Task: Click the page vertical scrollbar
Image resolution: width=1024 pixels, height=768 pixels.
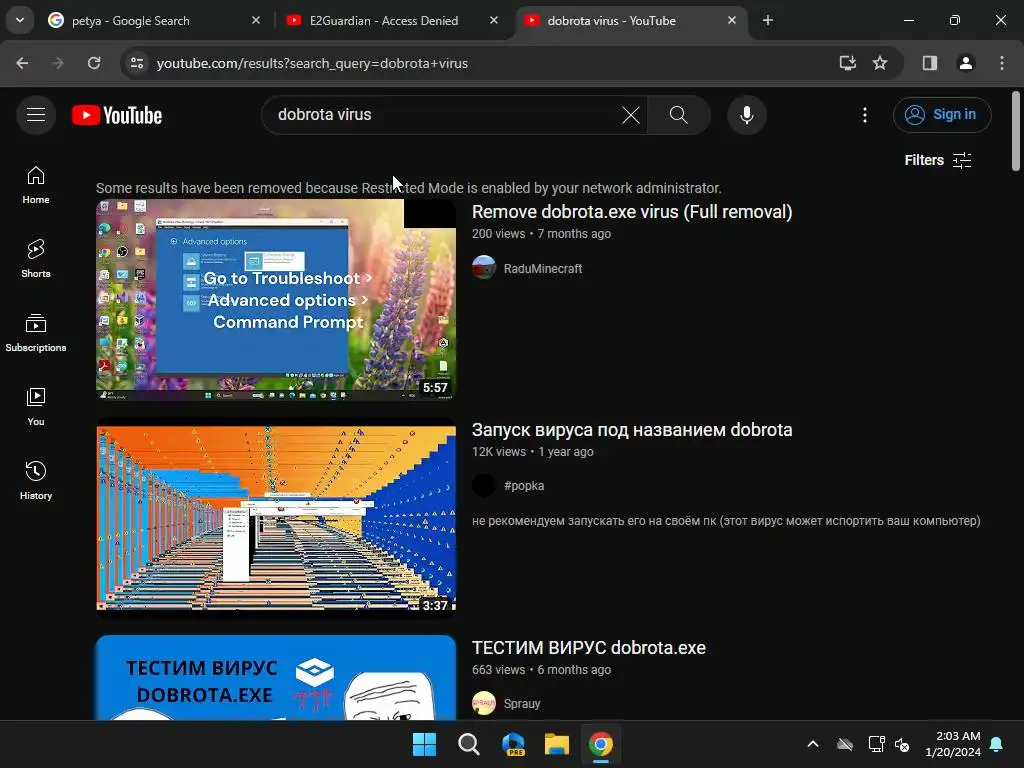Action: click(1016, 131)
